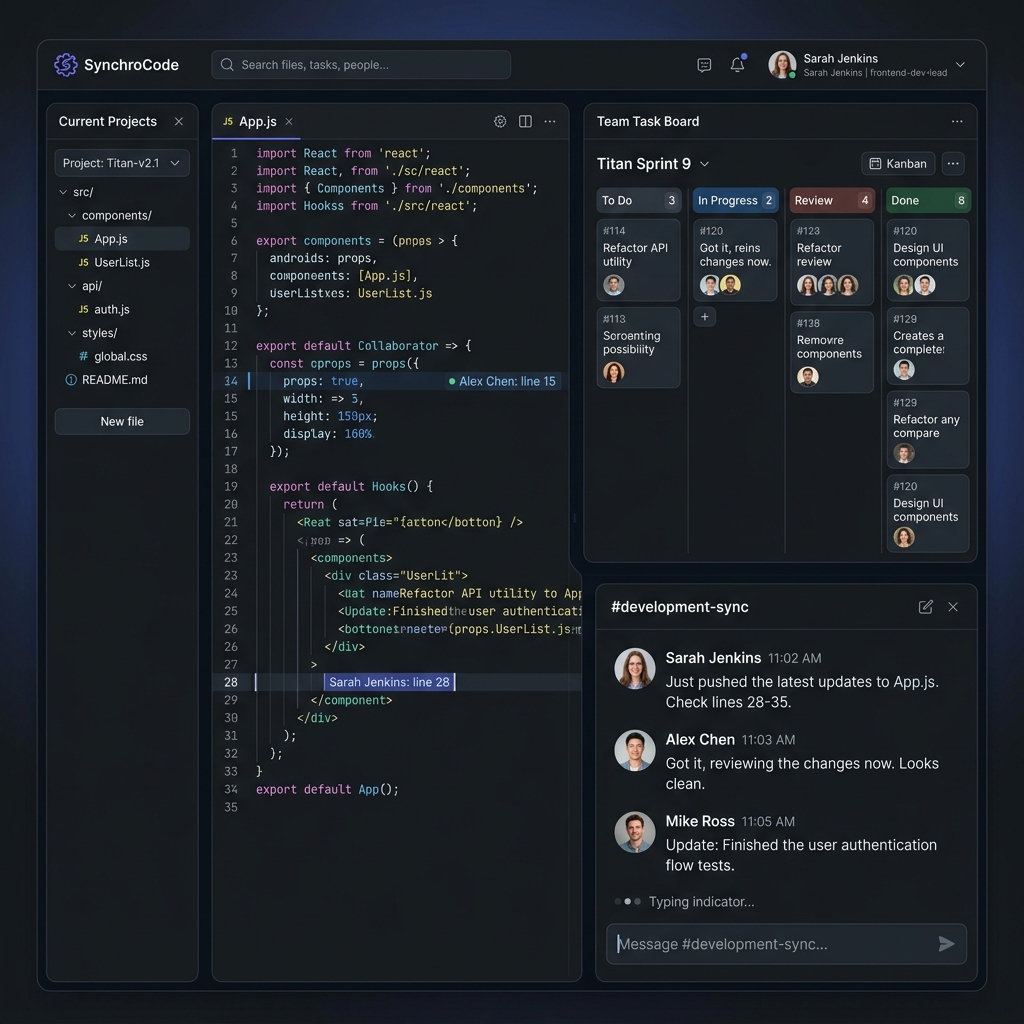Image resolution: width=1024 pixels, height=1024 pixels.
Task: Click line number 19 in the gutter
Action: tap(231, 487)
